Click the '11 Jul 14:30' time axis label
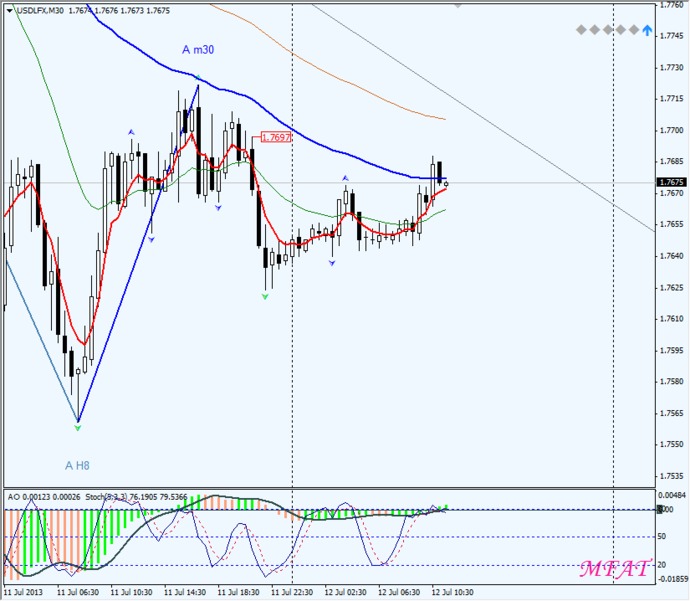 pos(185,592)
